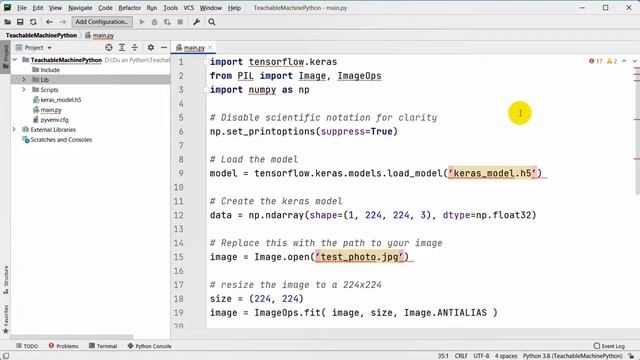Toggle the Favorites side tool window tab
The image size is (640, 360).
click(6, 319)
